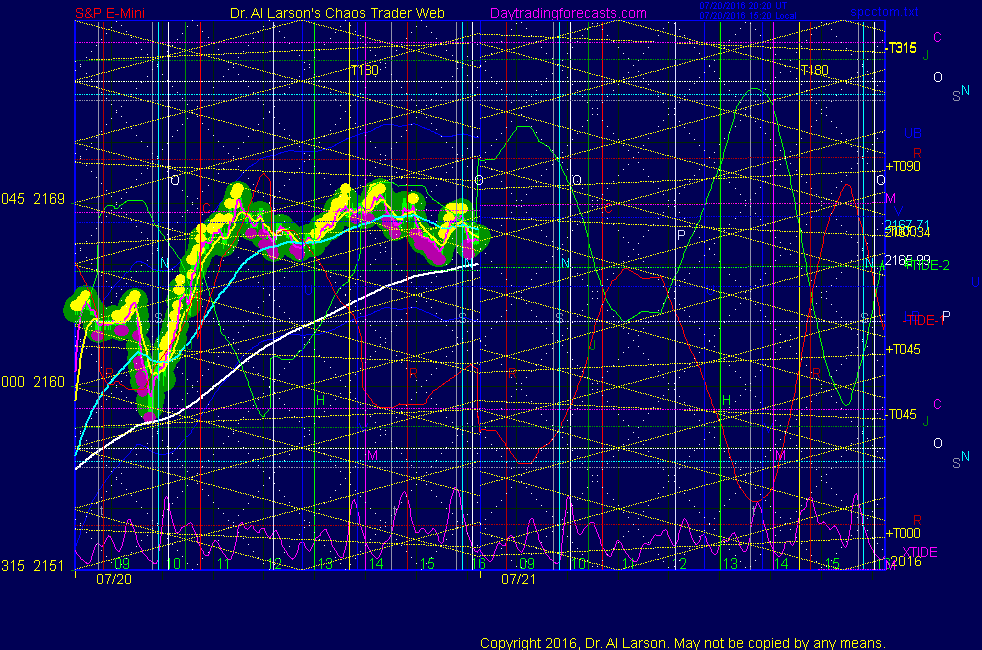Click the "T130" label near chart top
Viewport: 982px width, 650px height.
pyautogui.click(x=364, y=70)
